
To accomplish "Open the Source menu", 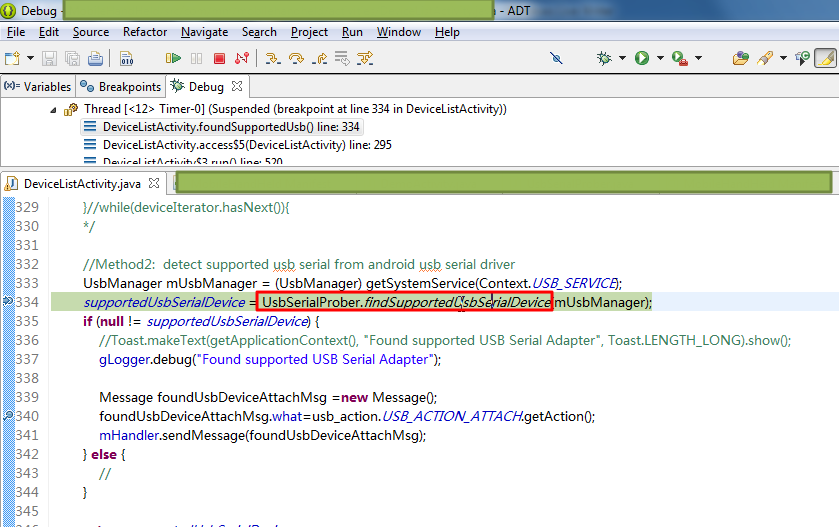I will (91, 32).
